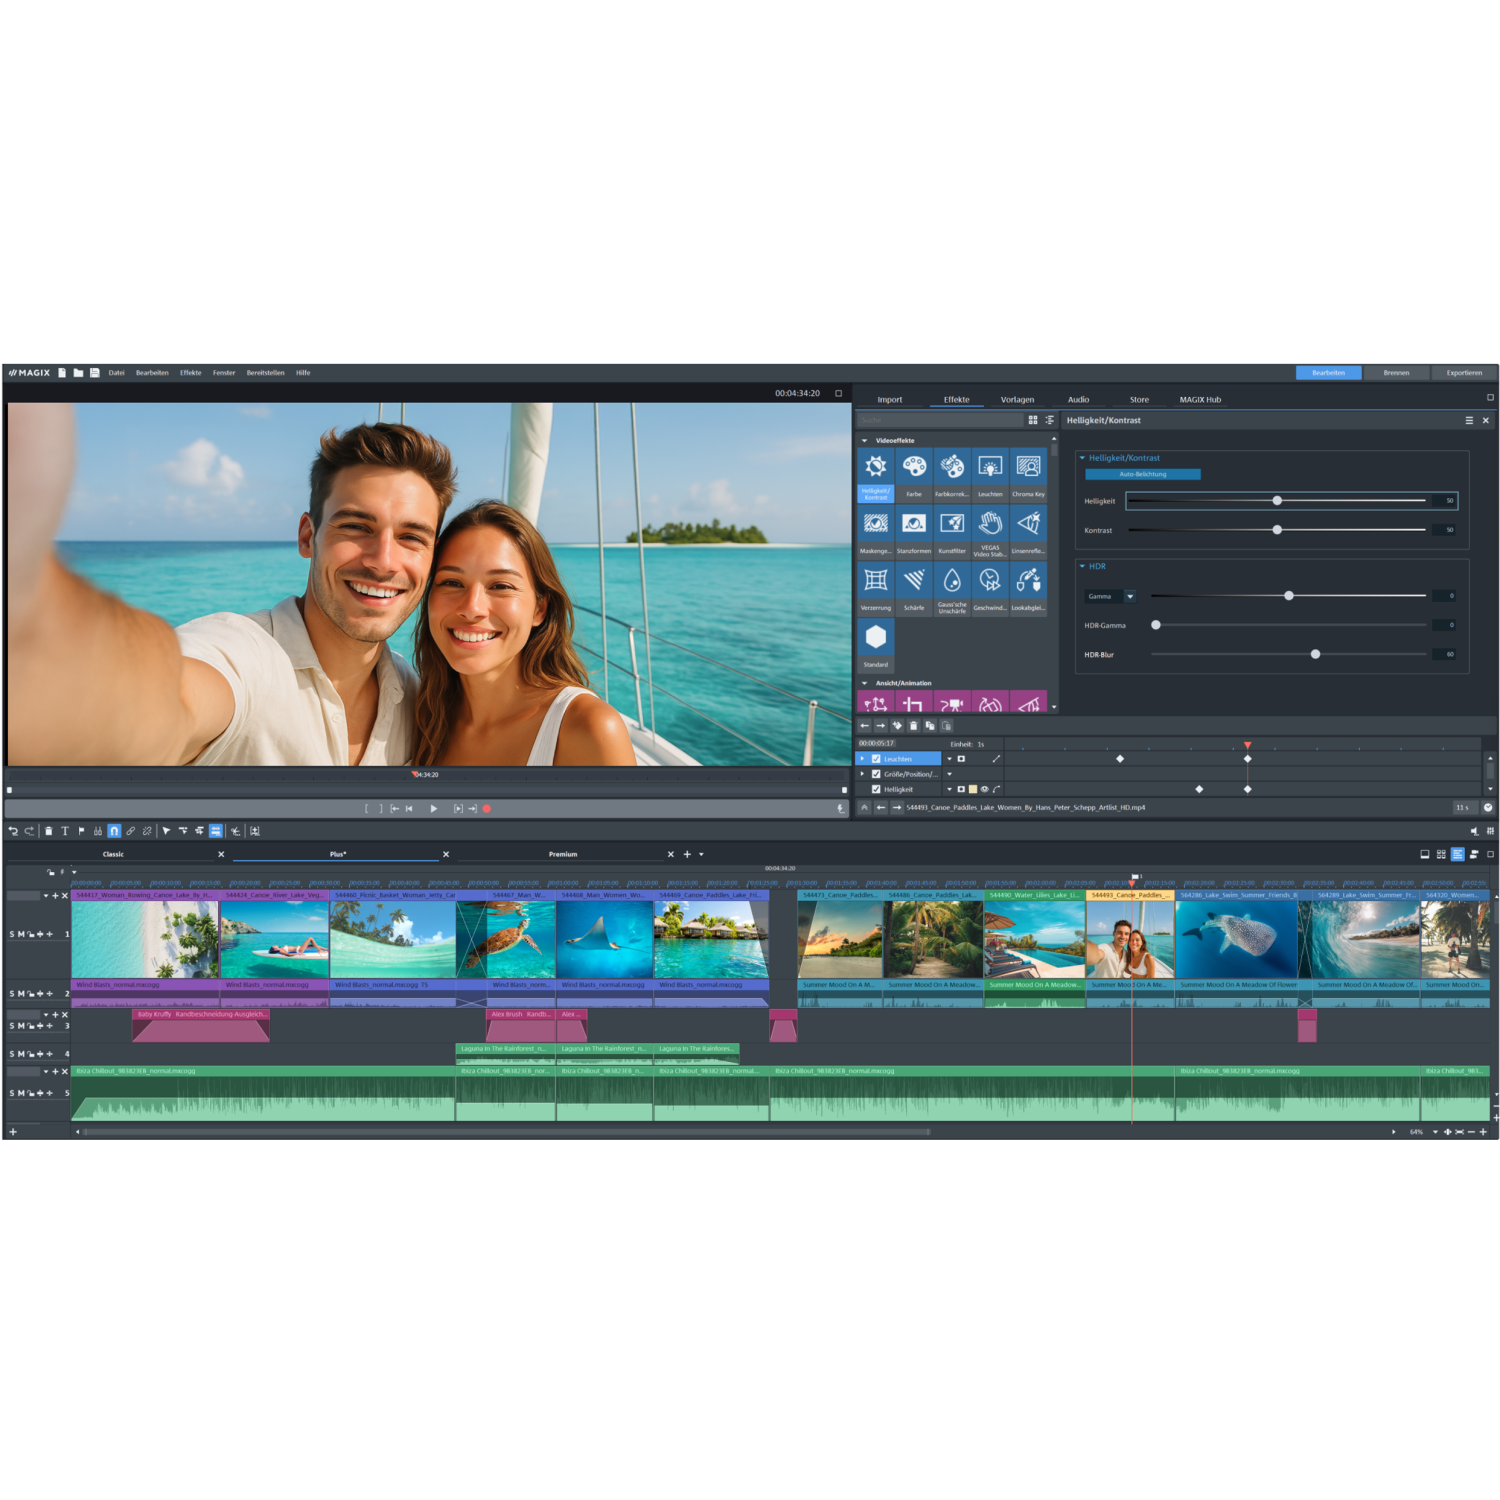1500x1500 pixels.
Task: Disable the Leuchten keyframe checkbox
Action: coord(876,758)
